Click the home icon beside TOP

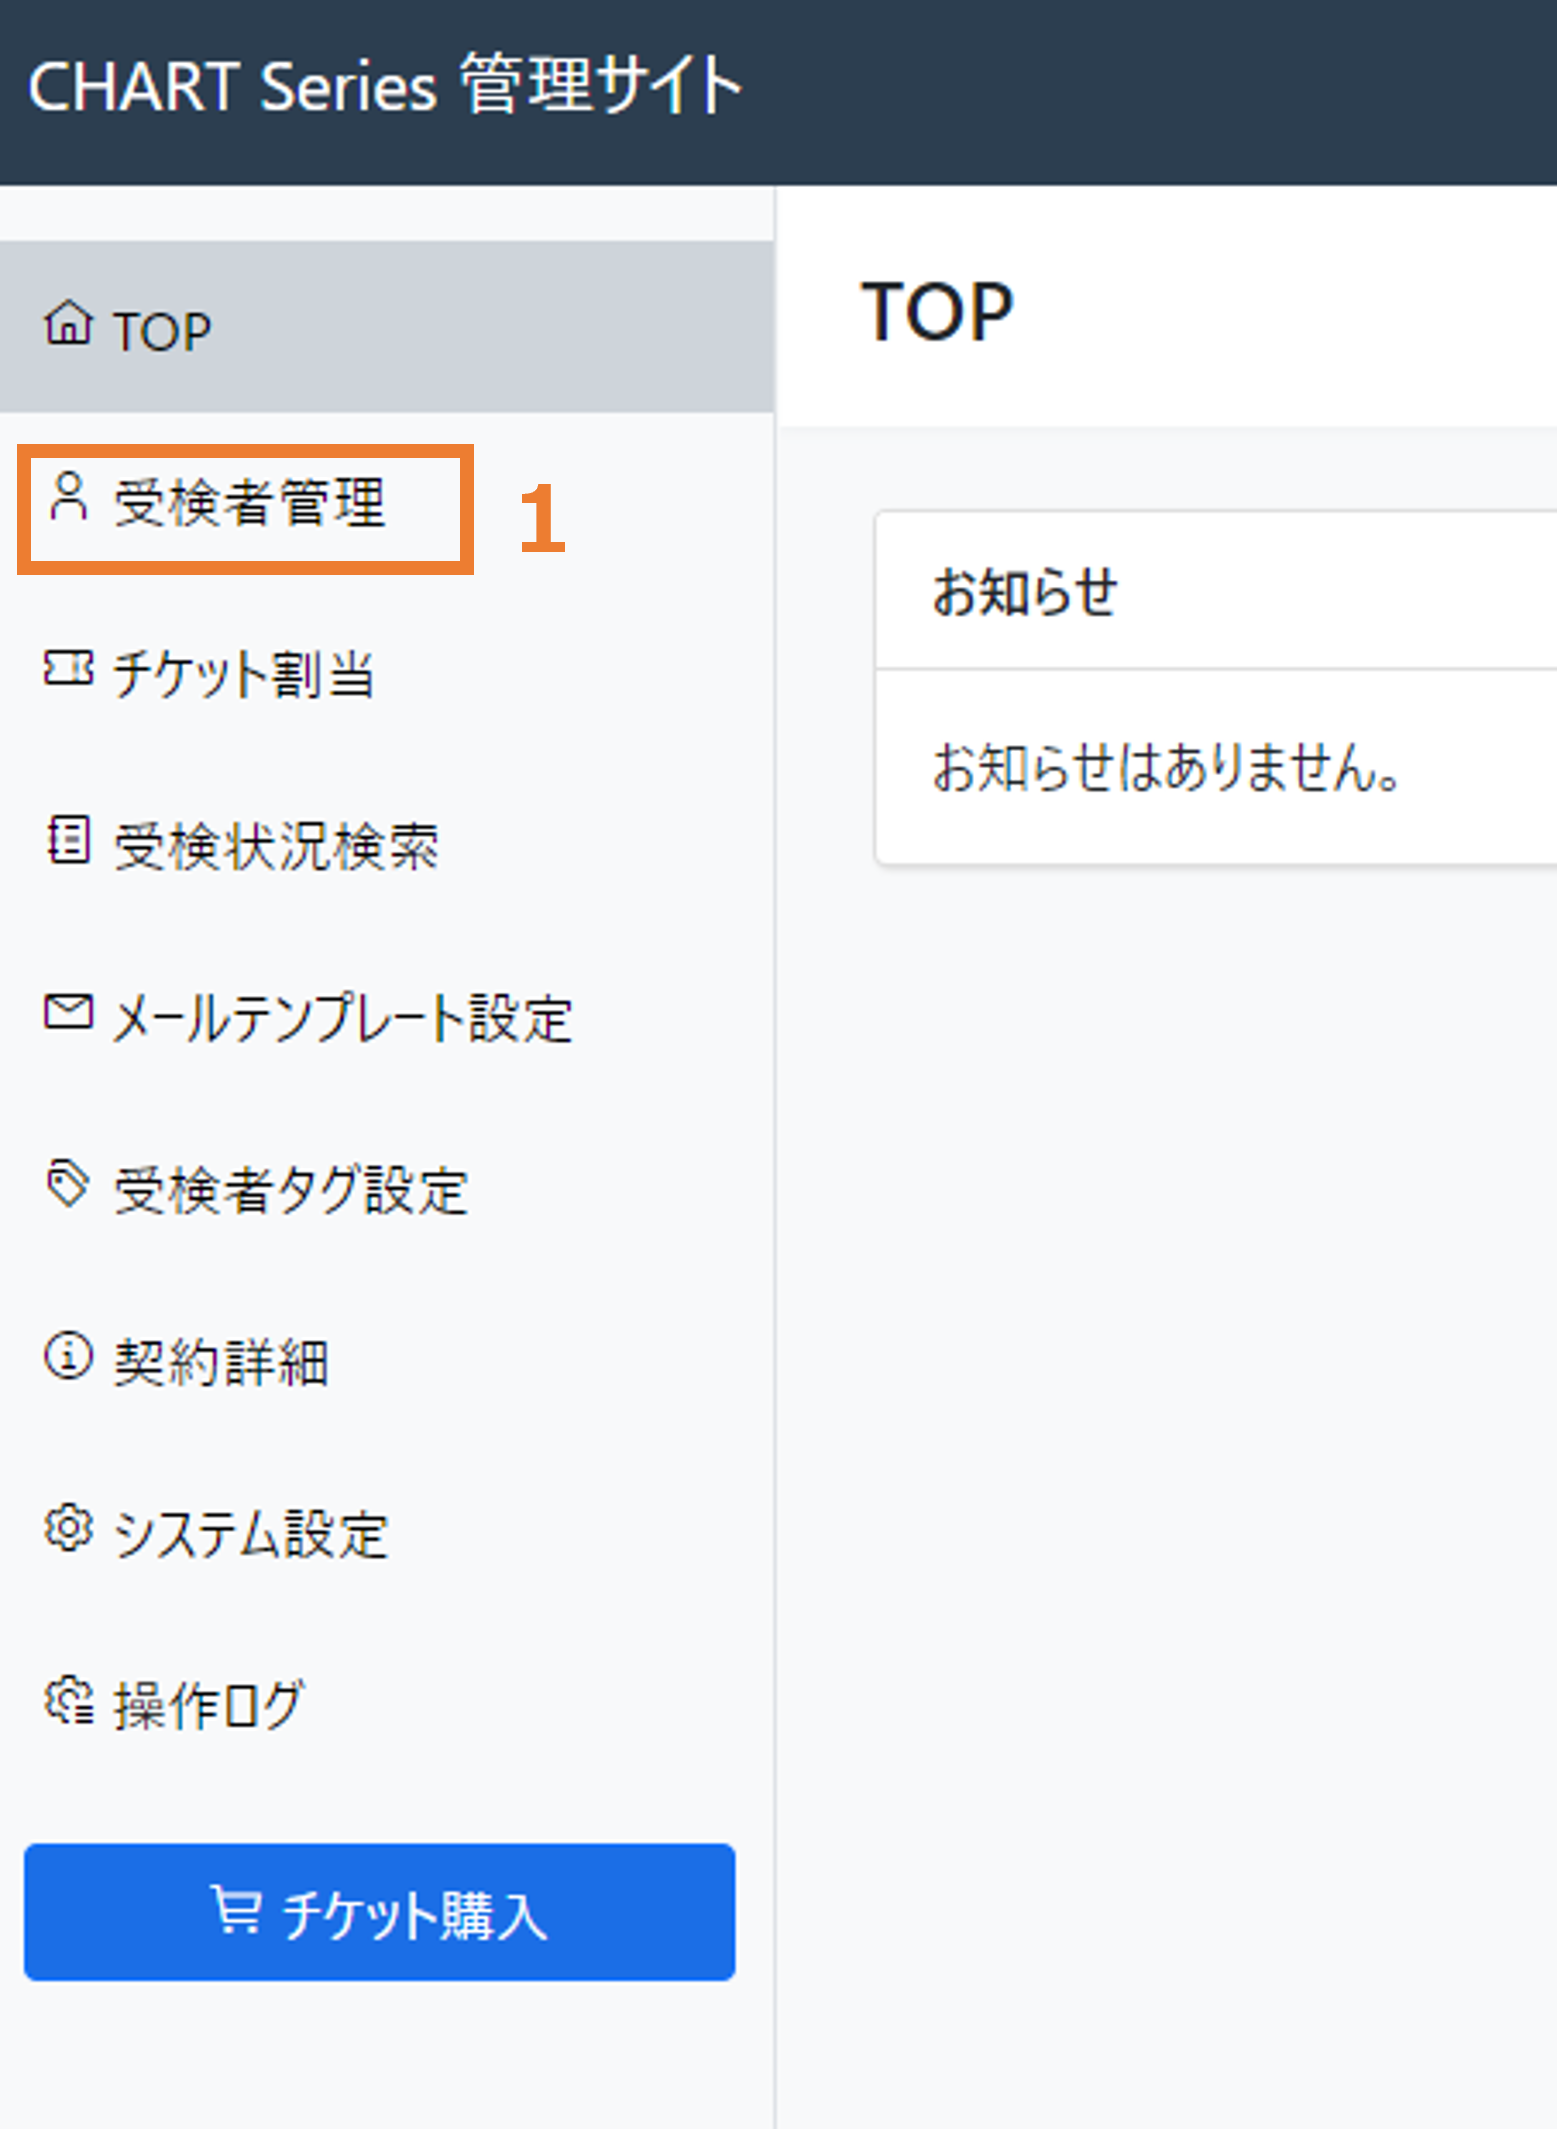tap(68, 324)
